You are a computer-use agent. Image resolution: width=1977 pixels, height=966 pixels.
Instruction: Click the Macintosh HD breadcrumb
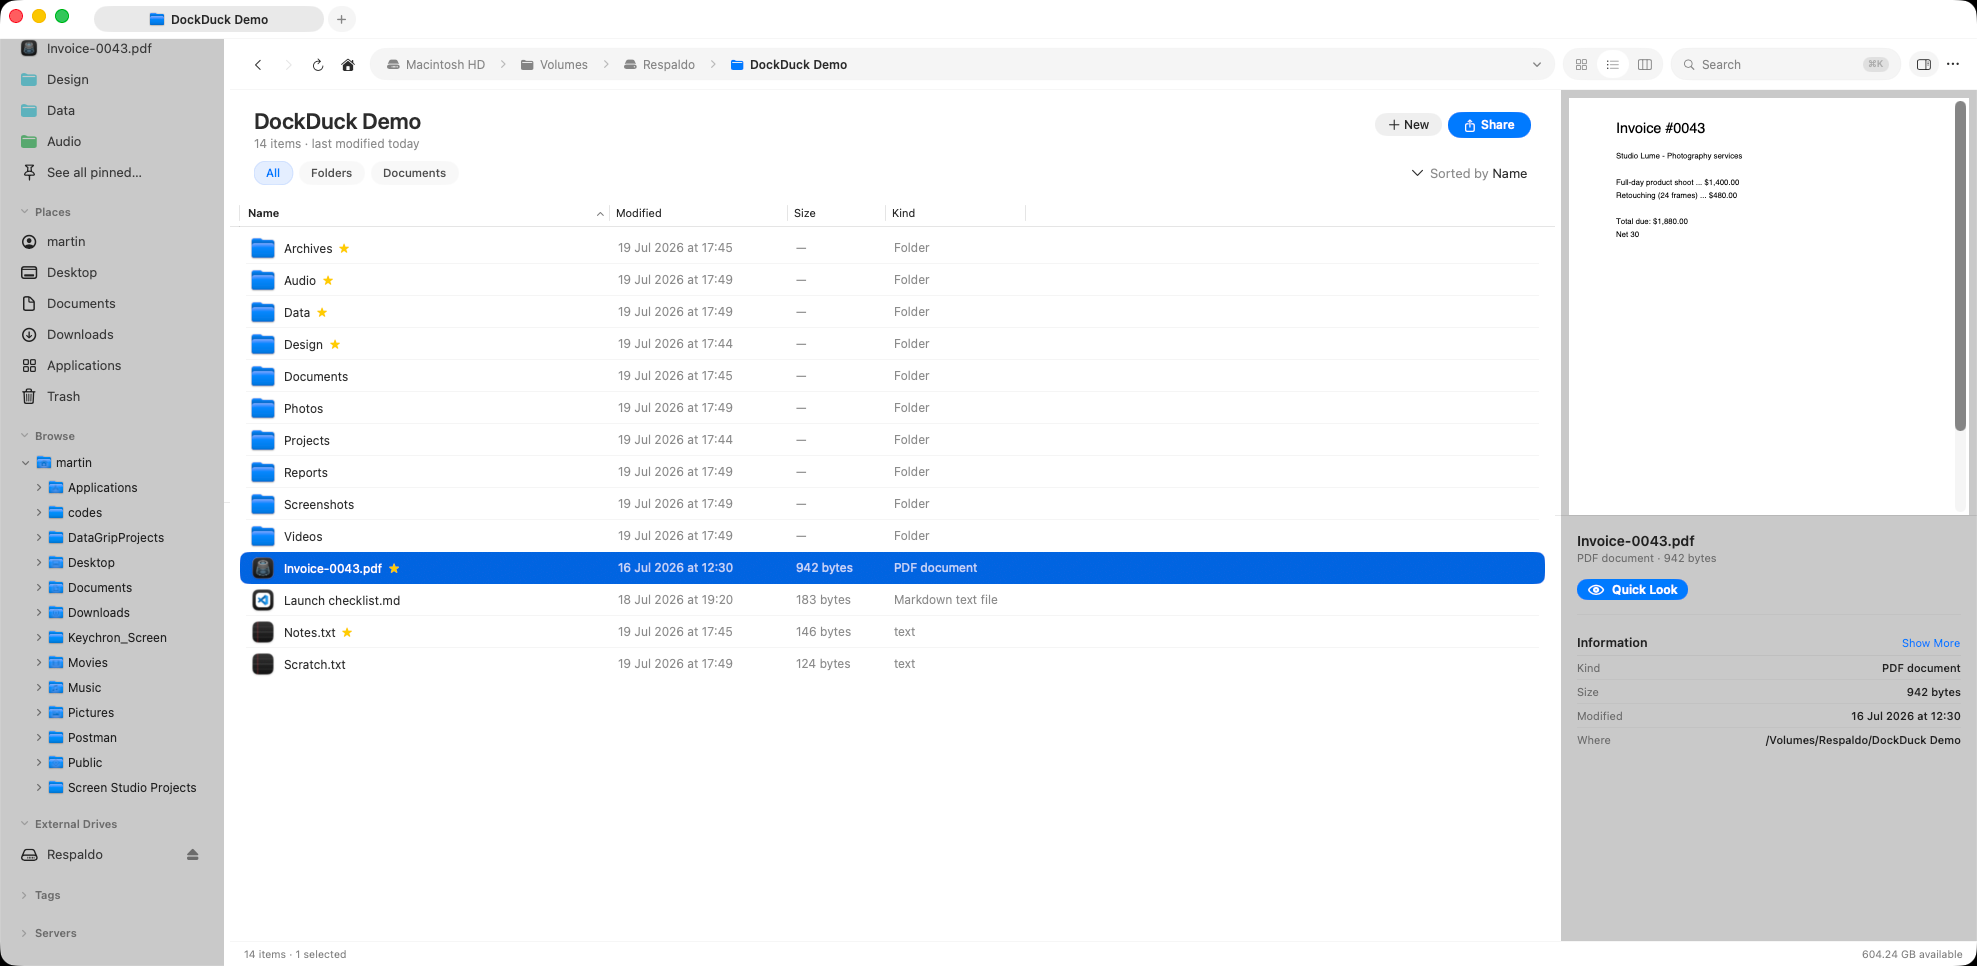tap(436, 65)
